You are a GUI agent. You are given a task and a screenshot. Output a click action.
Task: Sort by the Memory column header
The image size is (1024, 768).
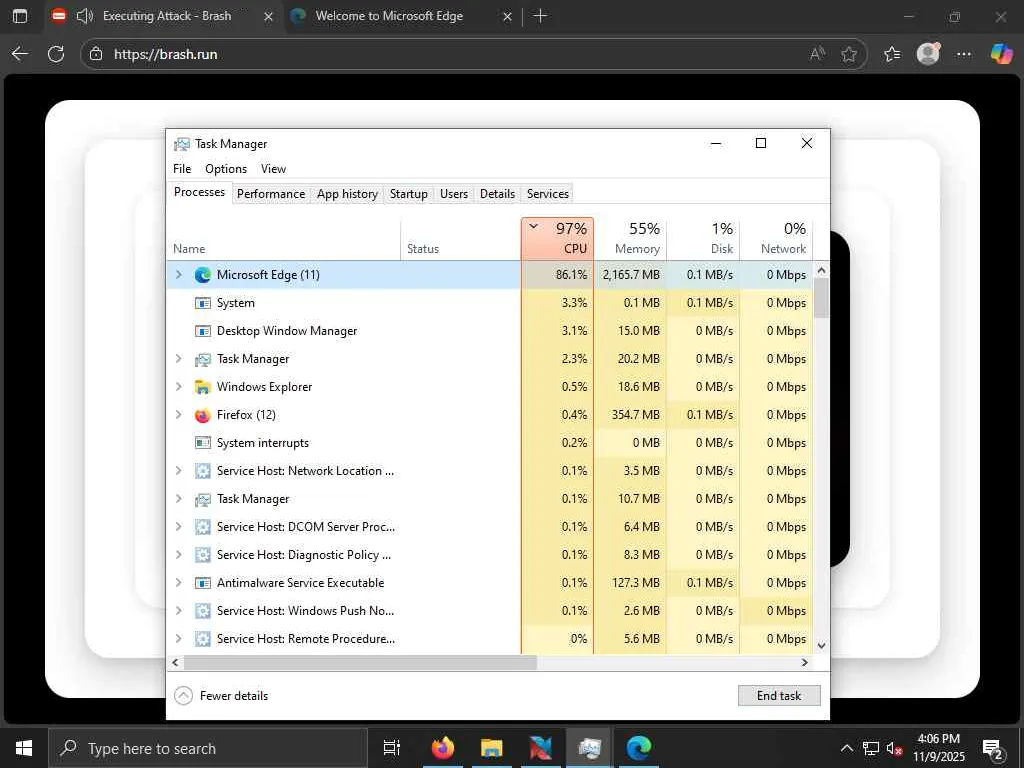630,238
